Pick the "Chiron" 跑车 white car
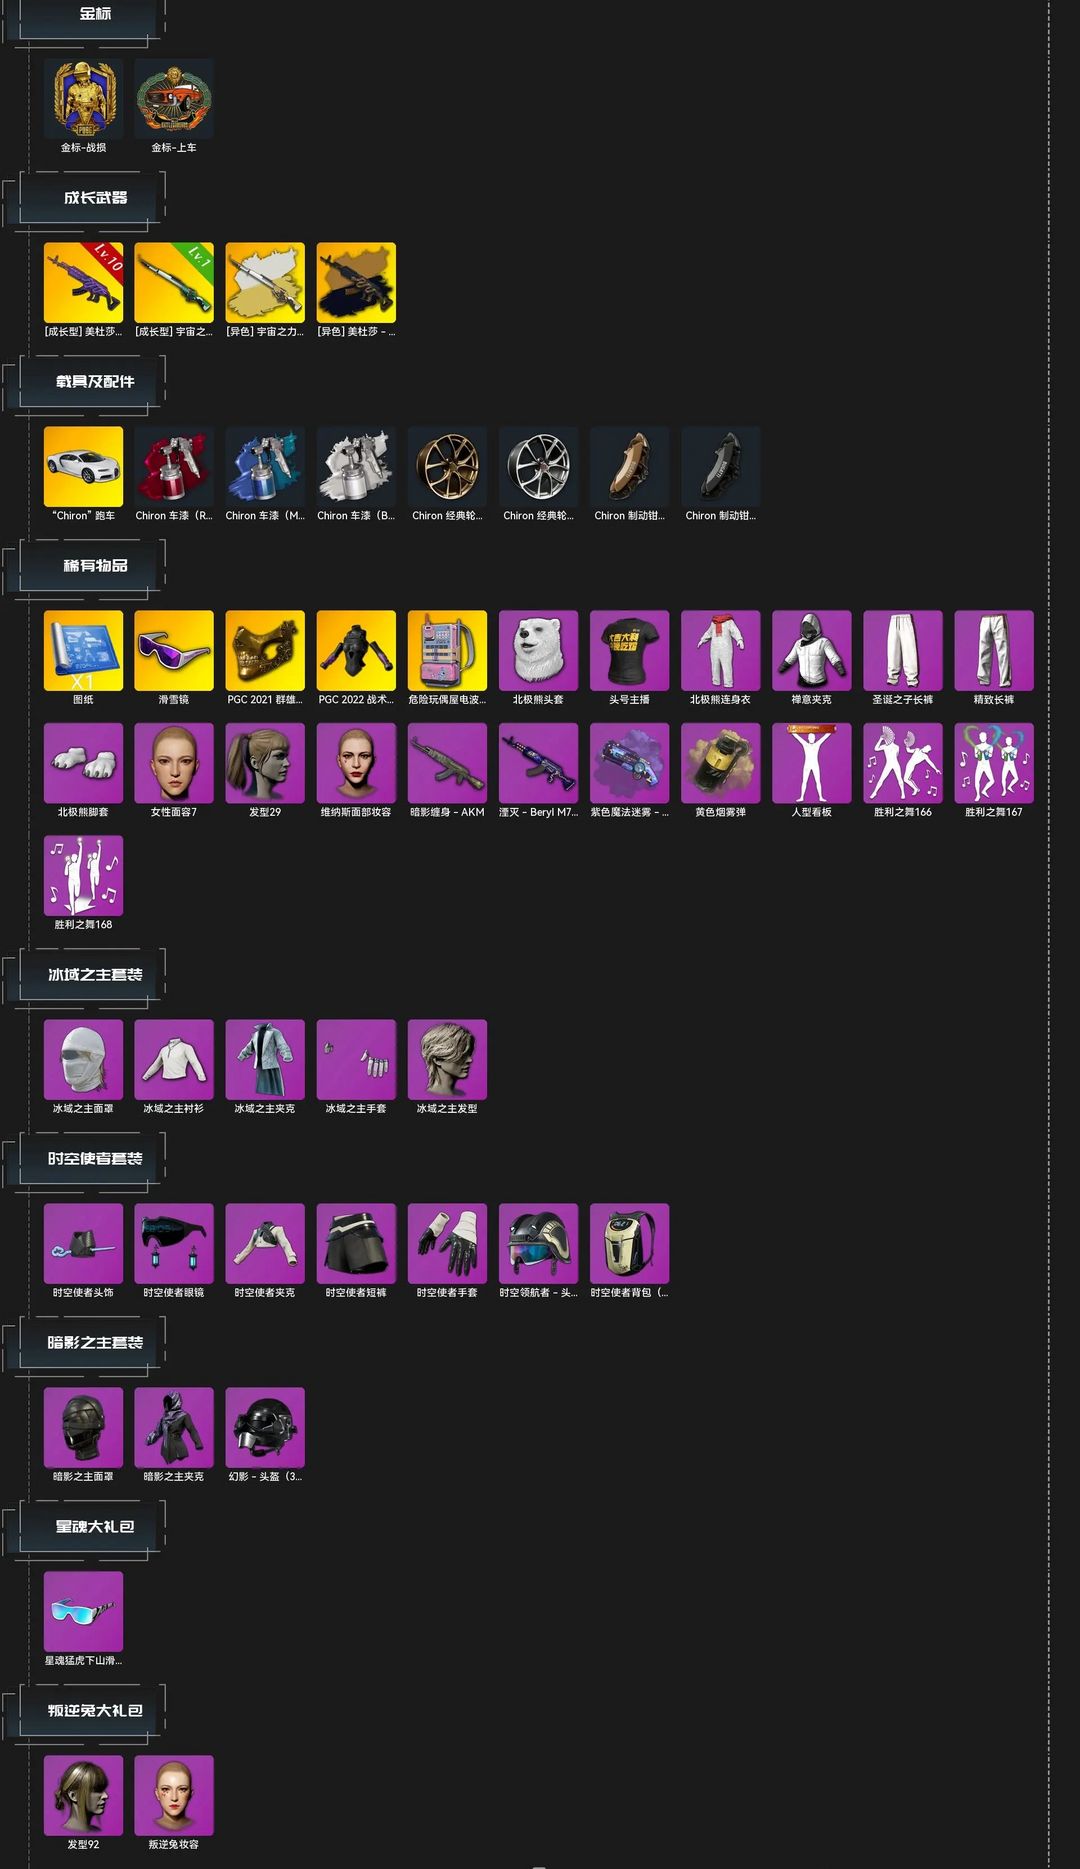The image size is (1080, 1869). [x=83, y=466]
